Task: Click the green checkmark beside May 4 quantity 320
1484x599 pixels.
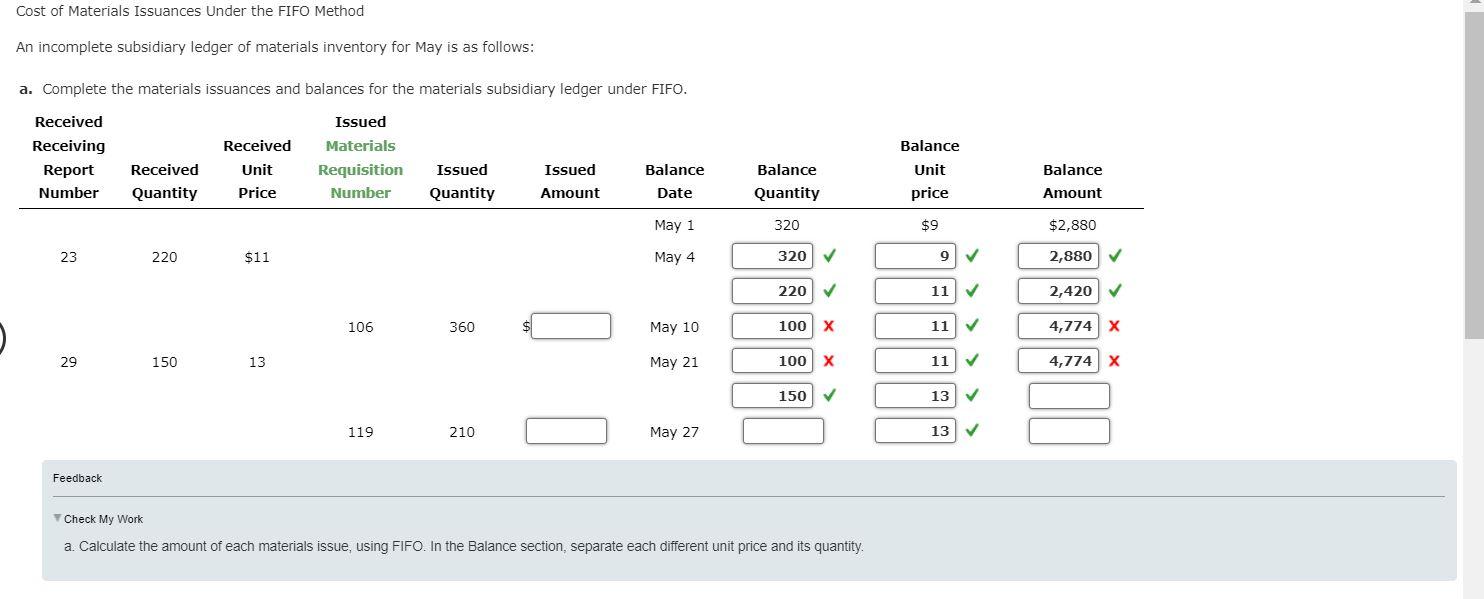Action: tap(826, 256)
